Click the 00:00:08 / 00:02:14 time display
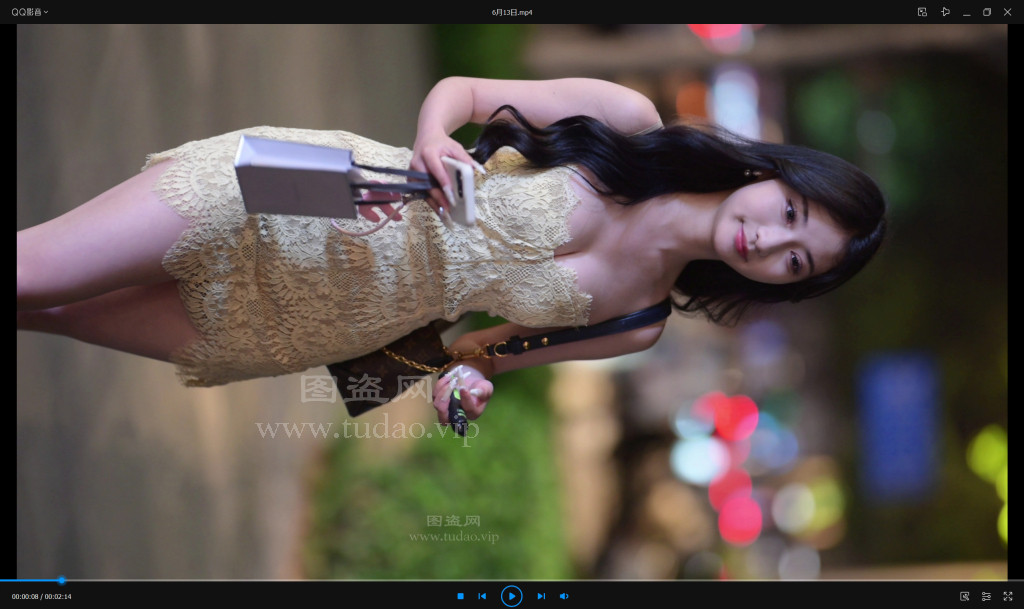The height and width of the screenshot is (609, 1024). pyautogui.click(x=41, y=597)
